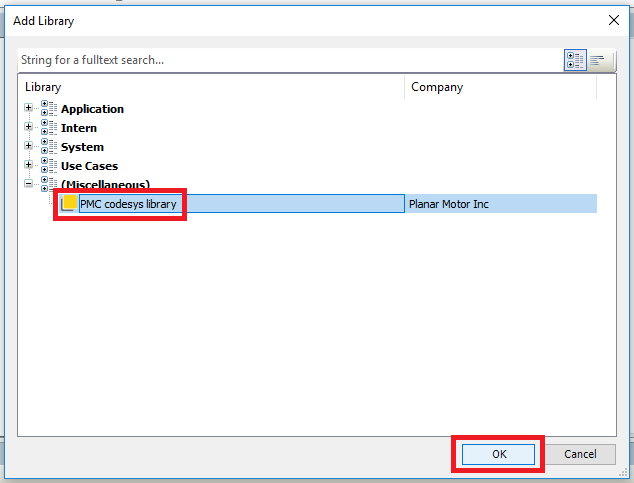The image size is (634, 483).
Task: Close the Add Library window
Action: coord(612,20)
